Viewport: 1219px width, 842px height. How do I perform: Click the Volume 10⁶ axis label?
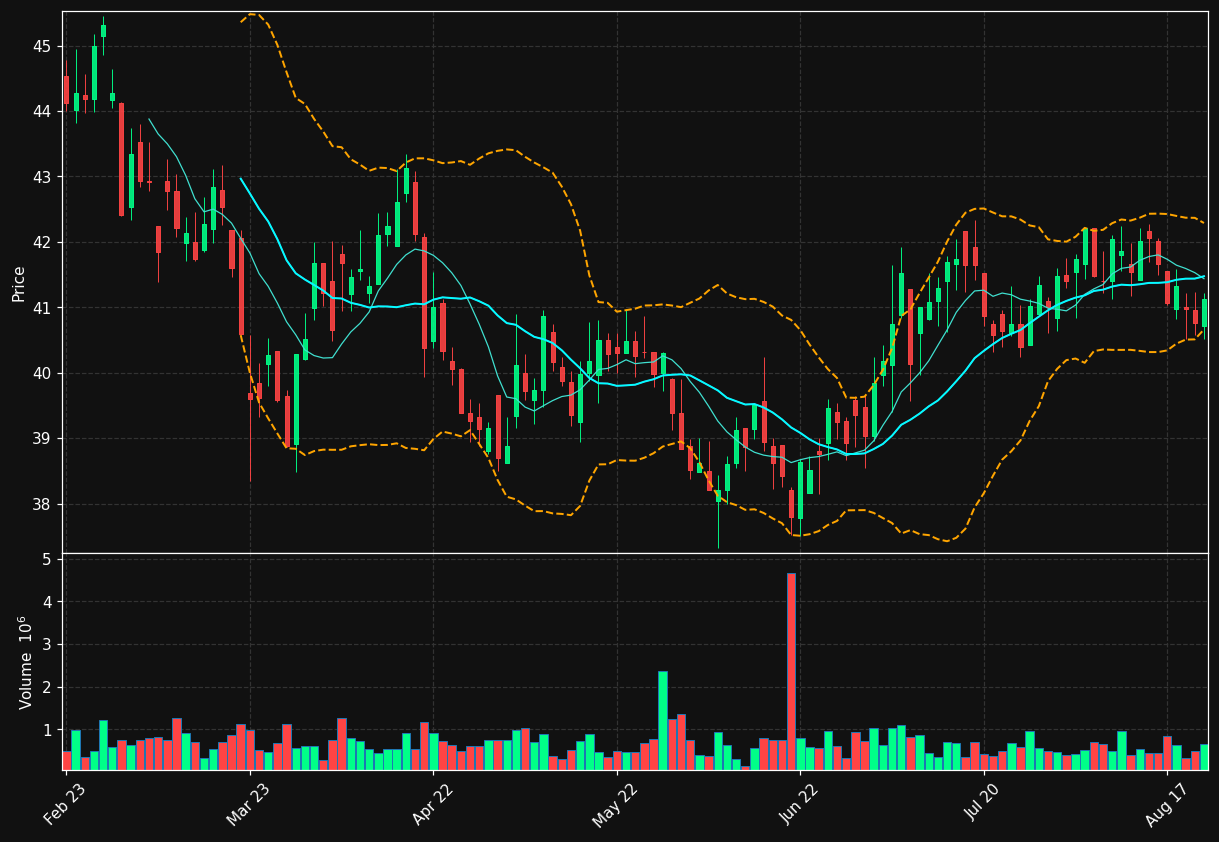click(26, 662)
